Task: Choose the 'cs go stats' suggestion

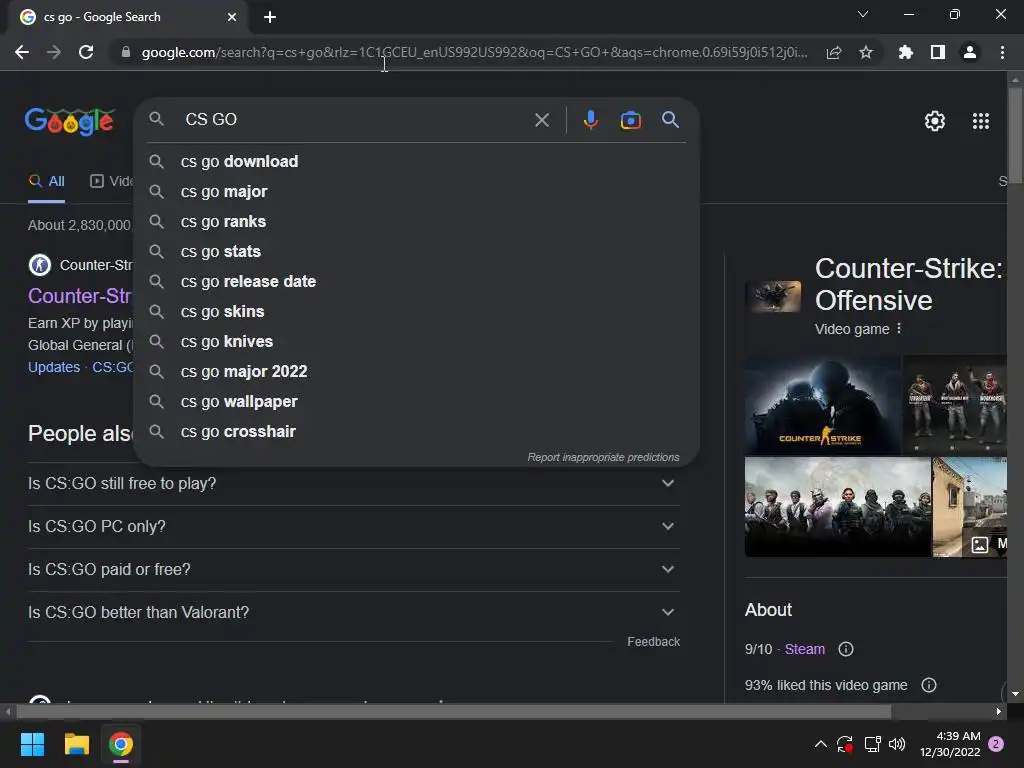Action: click(x=416, y=251)
